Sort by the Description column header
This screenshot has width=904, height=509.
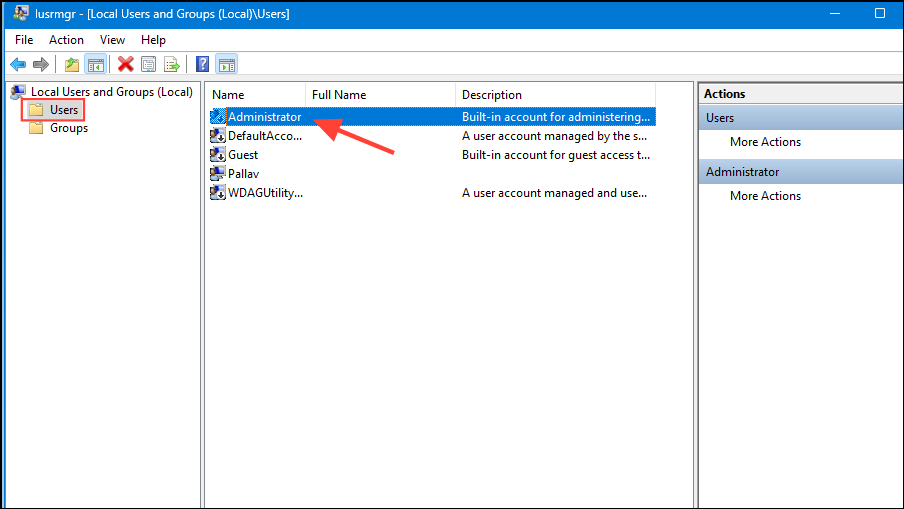click(x=555, y=95)
